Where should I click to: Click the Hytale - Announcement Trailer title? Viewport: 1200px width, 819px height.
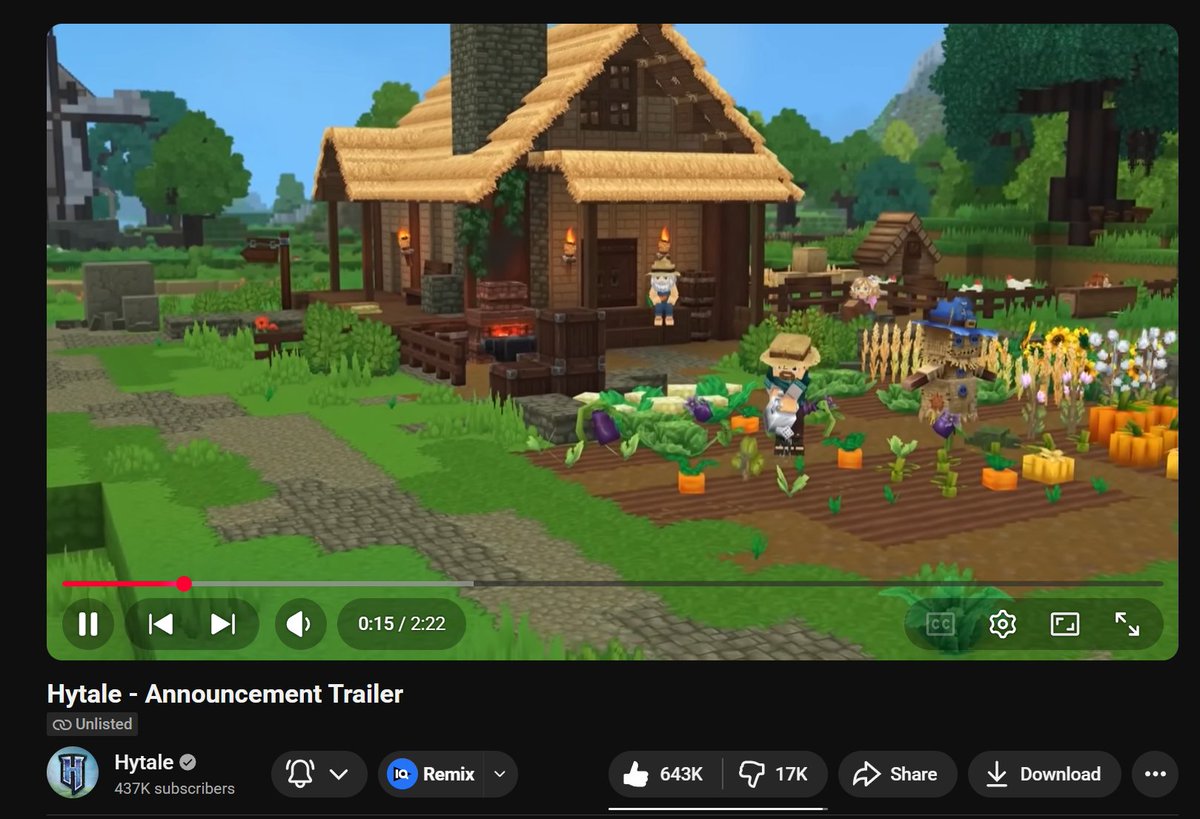coord(225,694)
